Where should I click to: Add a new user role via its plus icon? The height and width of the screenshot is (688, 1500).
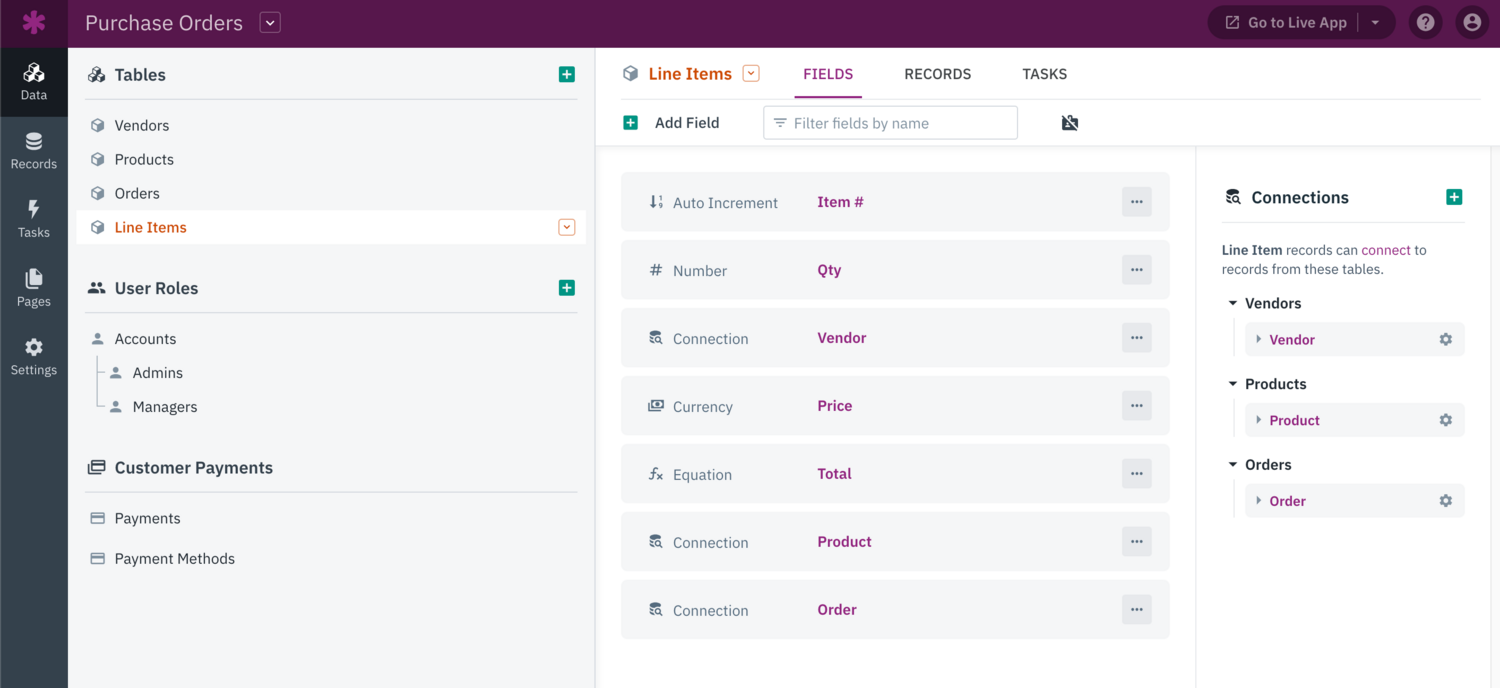(566, 287)
